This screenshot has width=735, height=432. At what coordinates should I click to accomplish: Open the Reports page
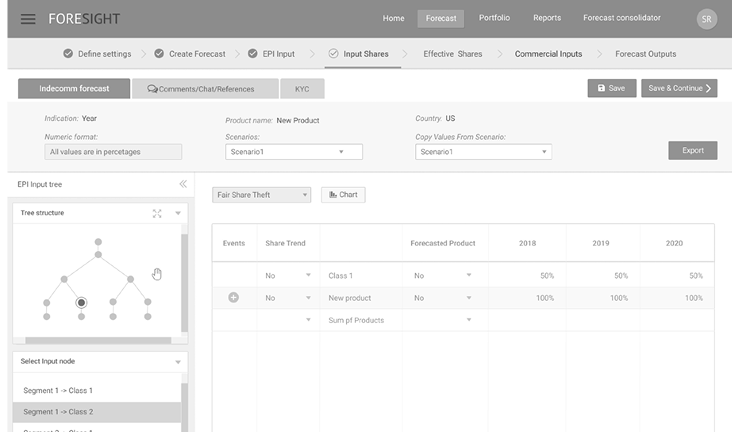(547, 18)
